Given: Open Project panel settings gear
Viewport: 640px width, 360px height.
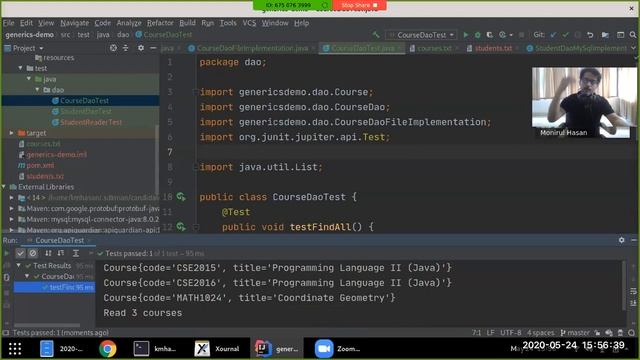Looking at the screenshot, I should [141, 48].
